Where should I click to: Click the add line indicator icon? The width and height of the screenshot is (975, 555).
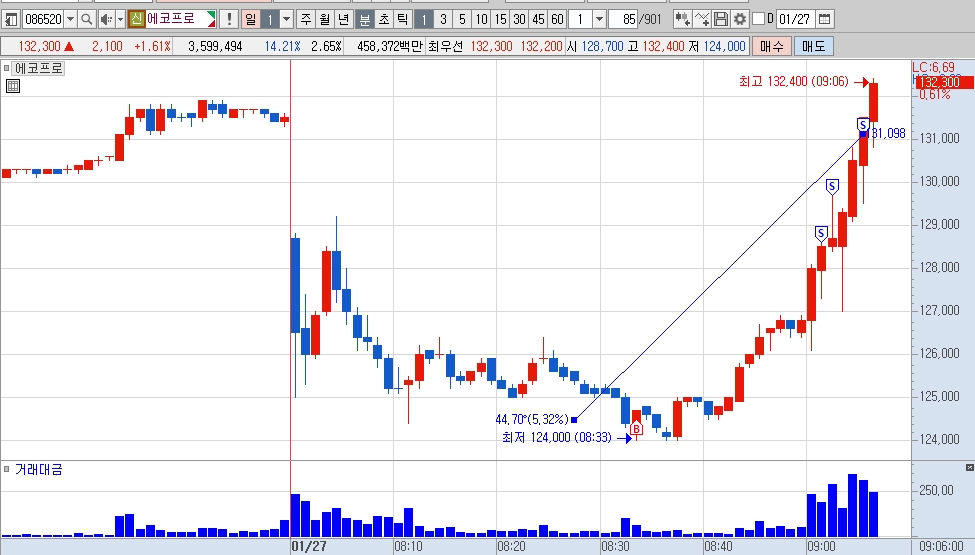(x=702, y=19)
